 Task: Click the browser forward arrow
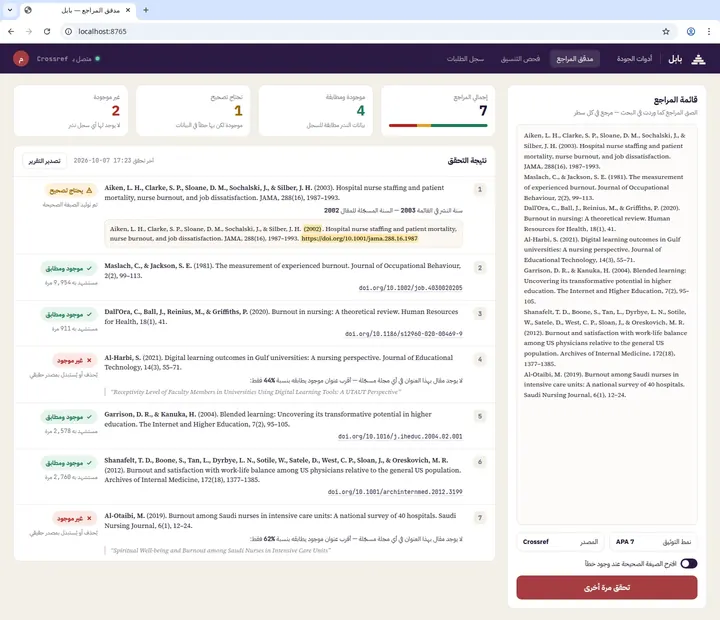(x=29, y=31)
